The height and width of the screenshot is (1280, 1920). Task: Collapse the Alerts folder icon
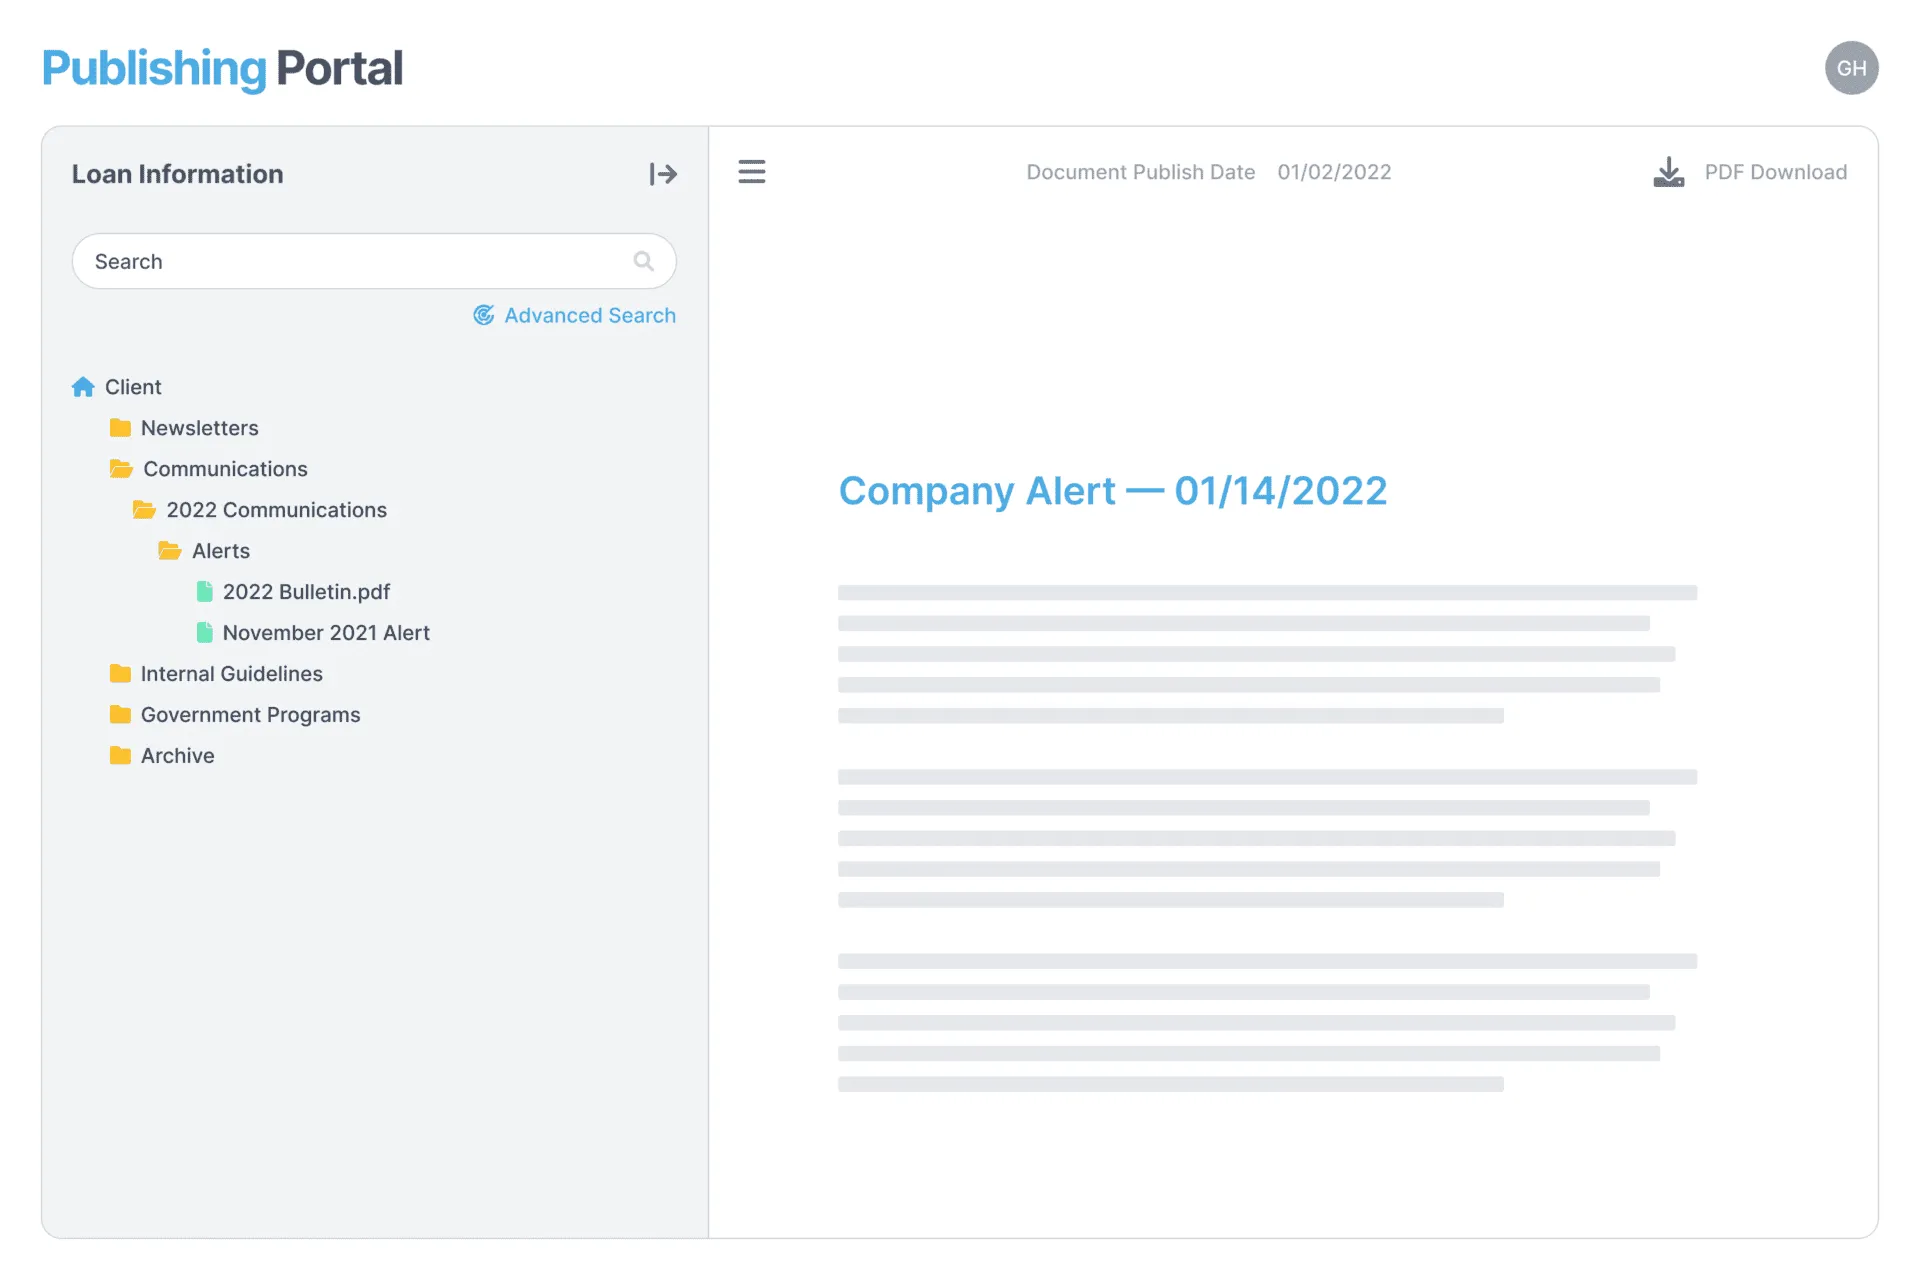(x=170, y=551)
